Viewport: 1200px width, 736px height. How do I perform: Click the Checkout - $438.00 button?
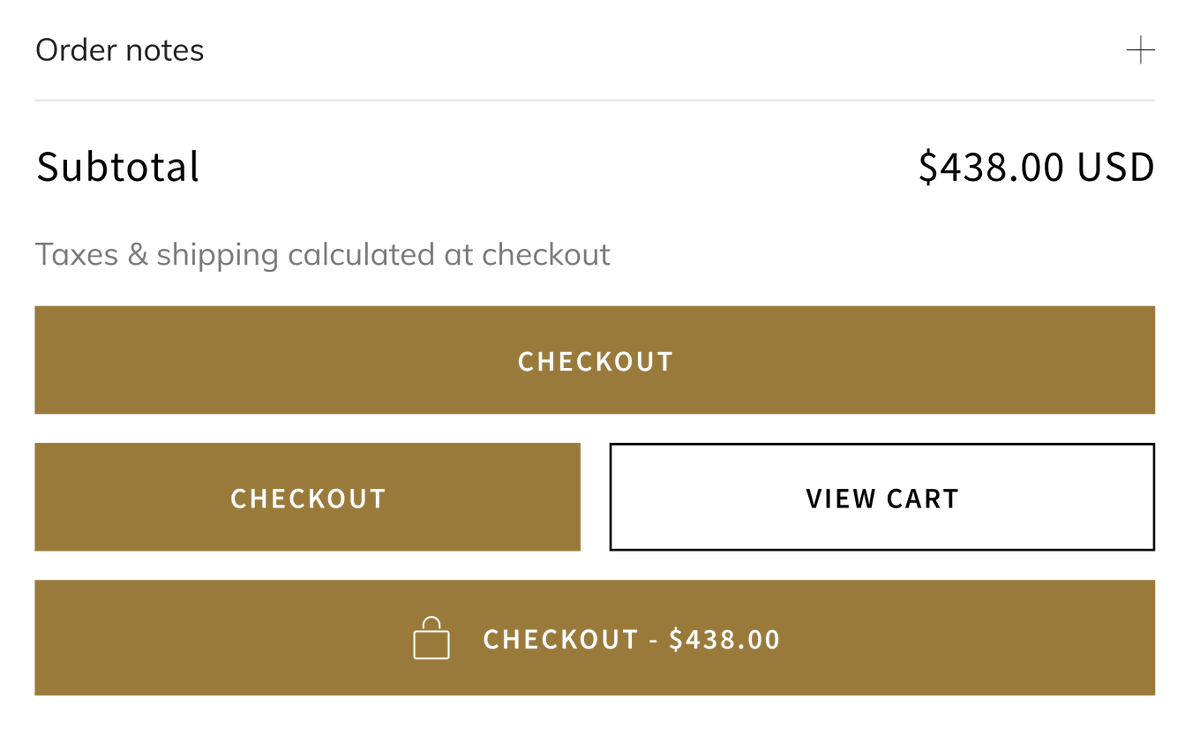(594, 638)
